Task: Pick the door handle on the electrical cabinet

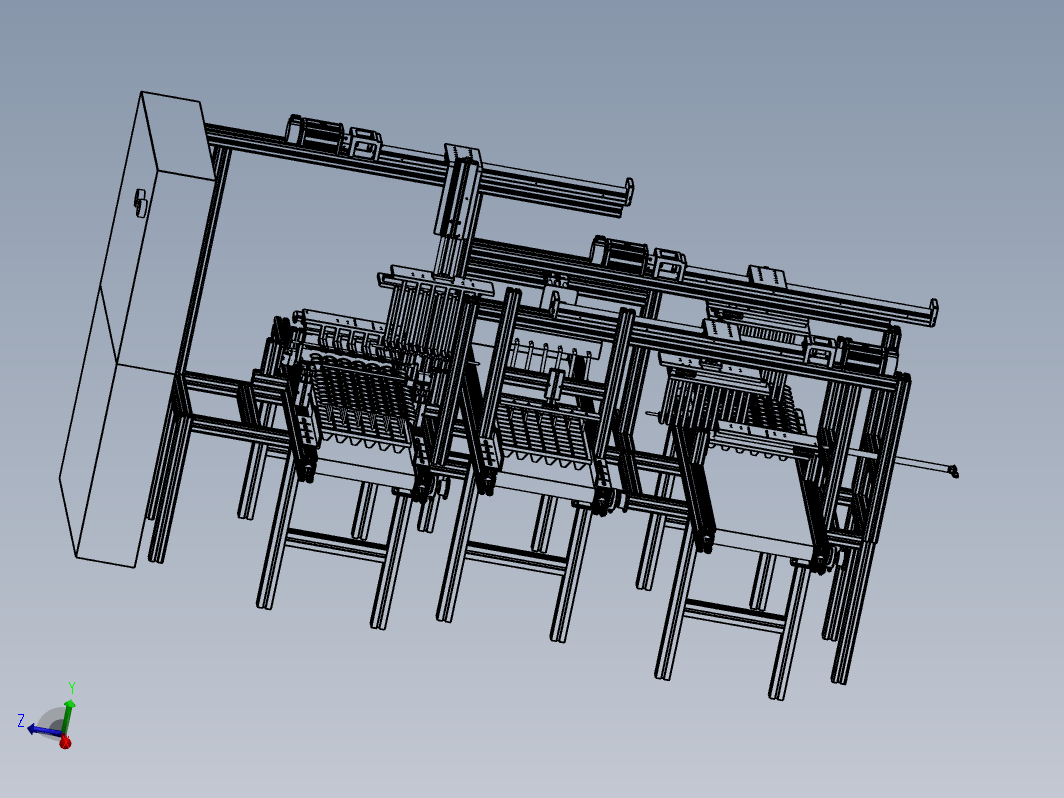Action: (x=140, y=202)
